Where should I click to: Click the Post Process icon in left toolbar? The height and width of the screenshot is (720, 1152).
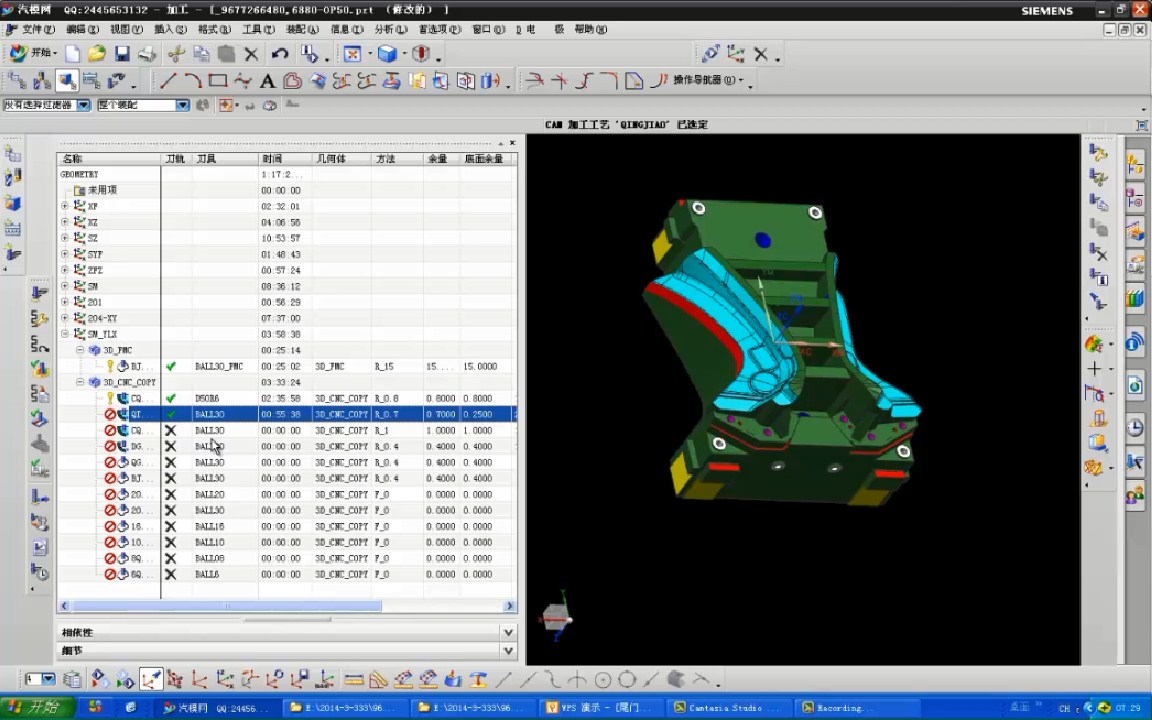point(40,522)
